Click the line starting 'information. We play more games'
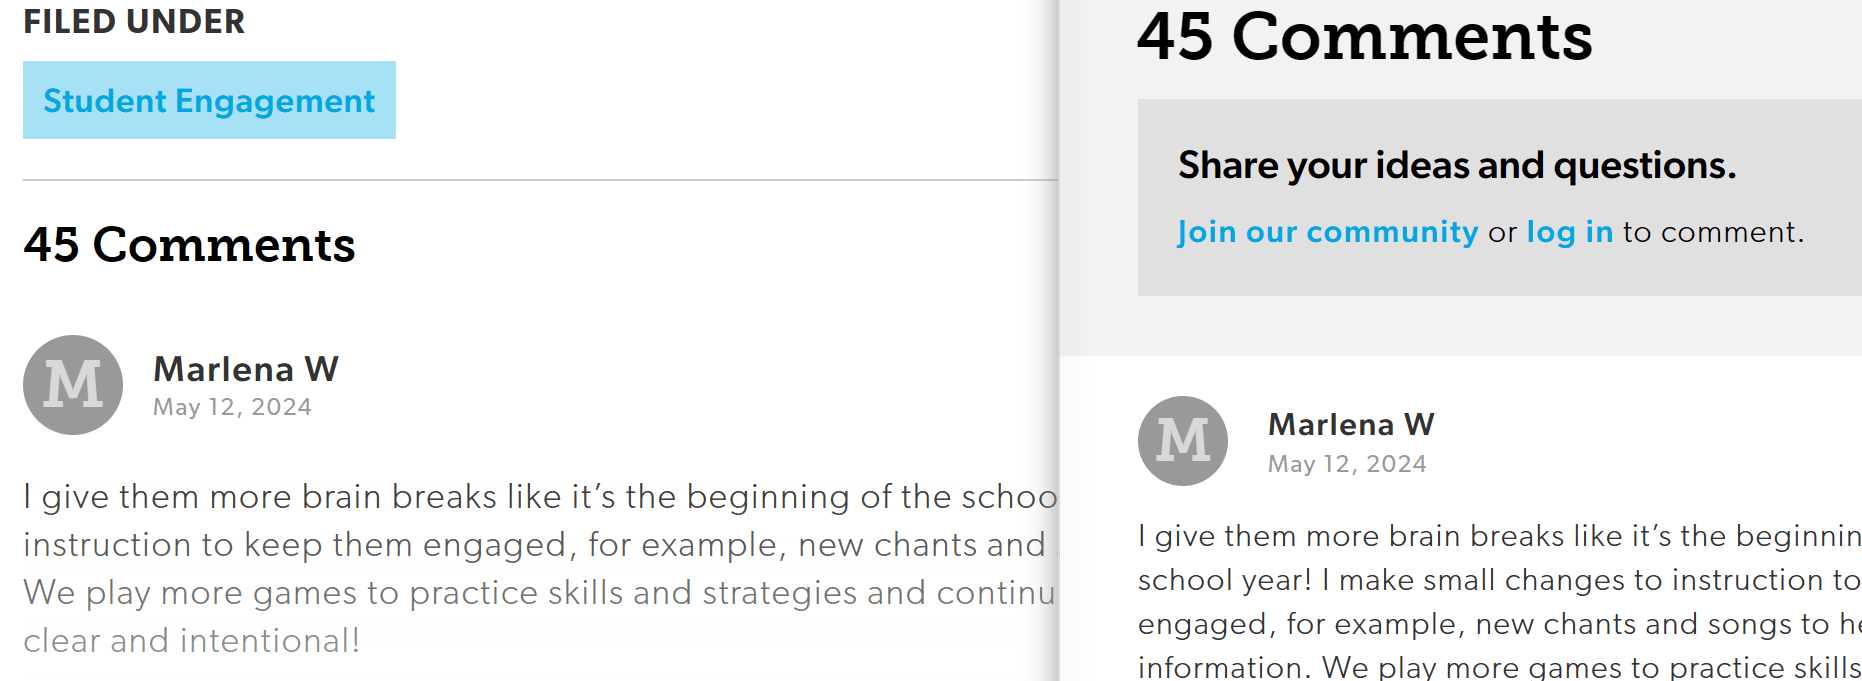Screen dimensions: 1862x681 click(x=1498, y=667)
